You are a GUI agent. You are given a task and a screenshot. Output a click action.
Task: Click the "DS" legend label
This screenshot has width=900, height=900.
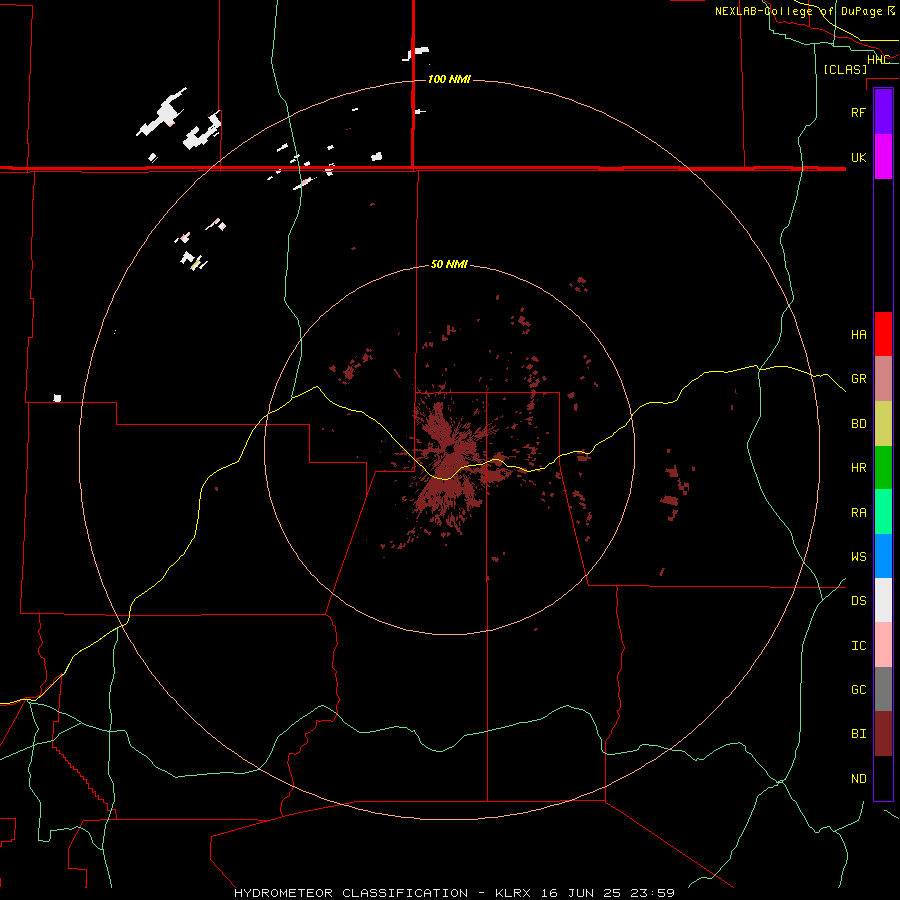click(858, 601)
